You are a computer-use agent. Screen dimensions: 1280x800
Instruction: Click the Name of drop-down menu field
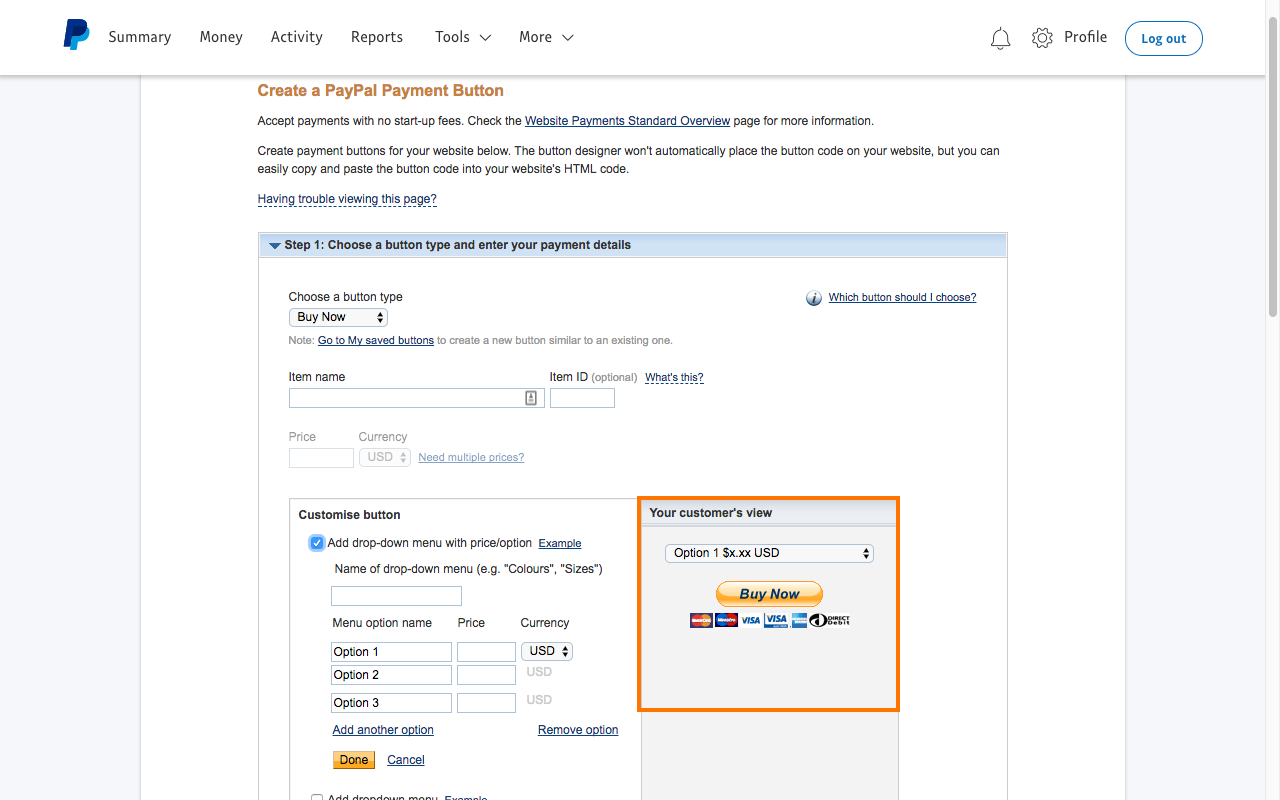396,596
